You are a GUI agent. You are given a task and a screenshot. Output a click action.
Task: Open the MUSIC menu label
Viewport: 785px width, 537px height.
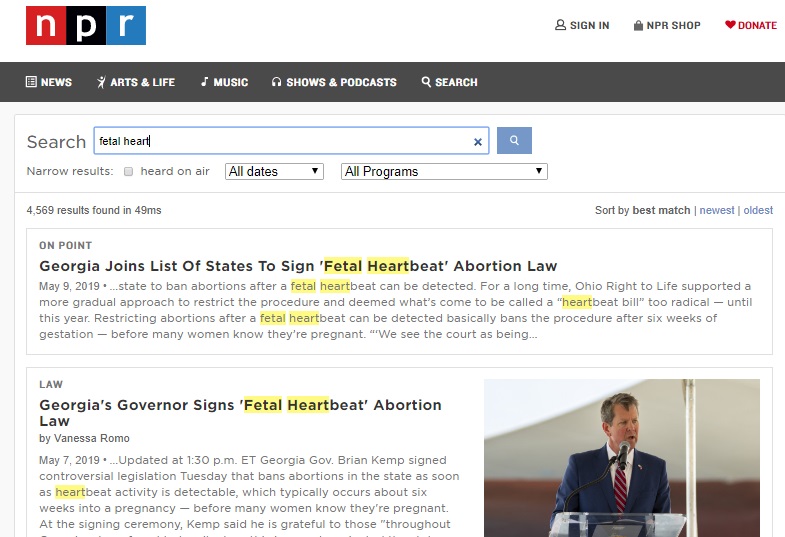231,82
